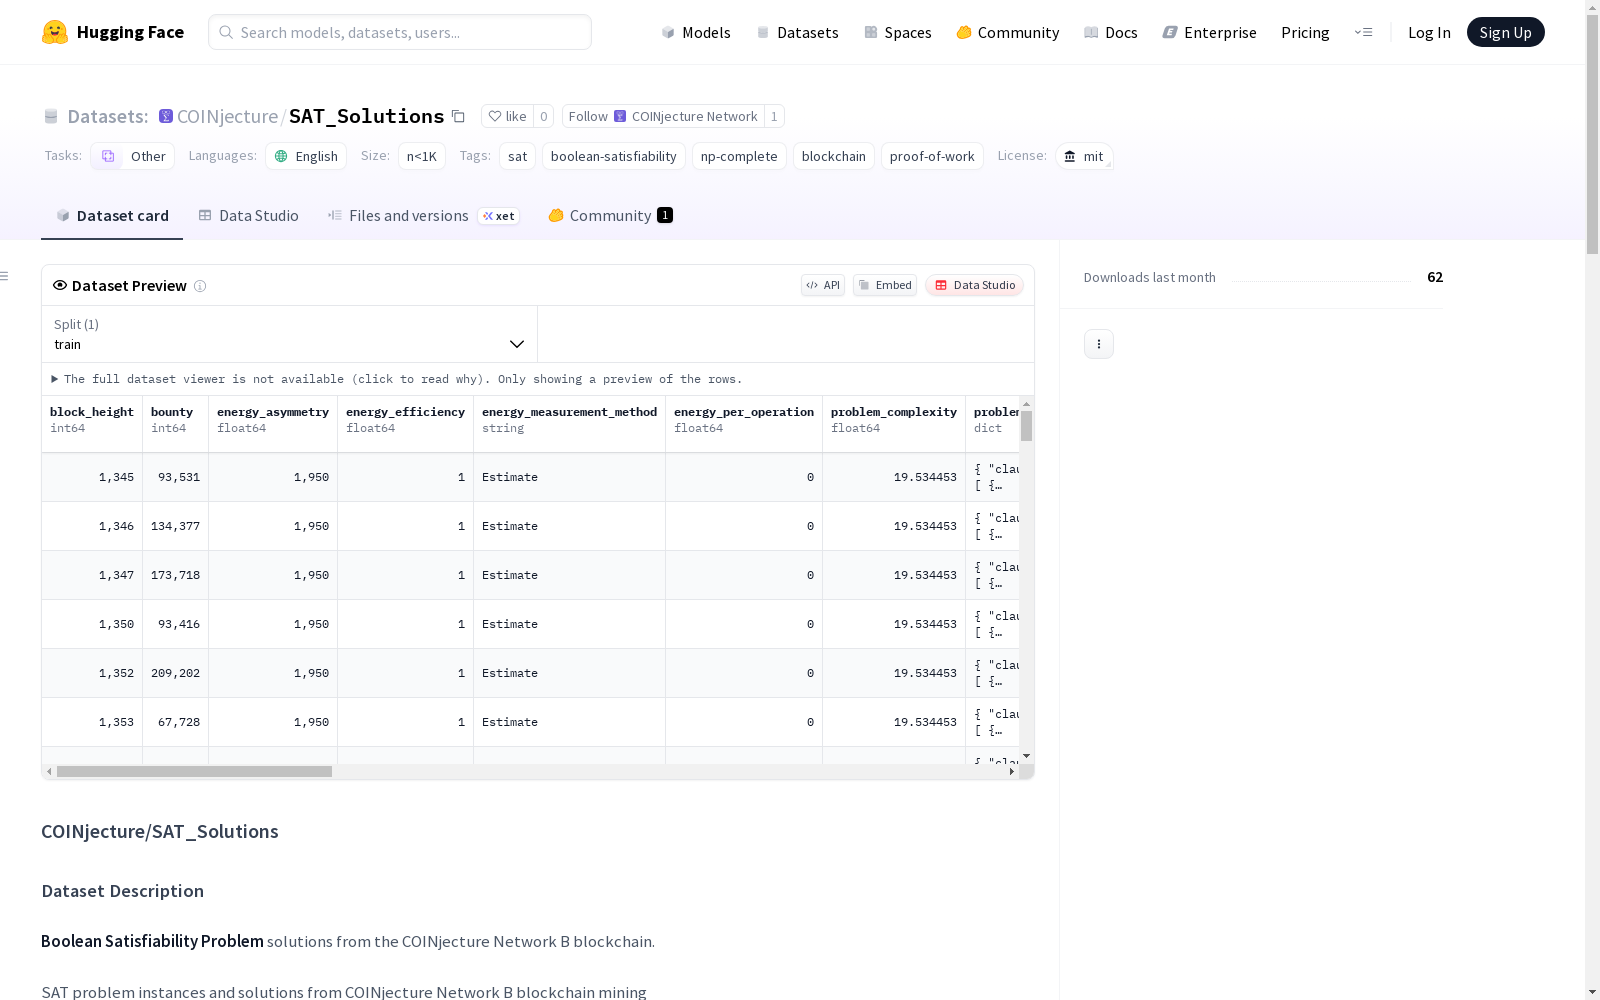
Task: Open the Models page
Action: coord(696,32)
